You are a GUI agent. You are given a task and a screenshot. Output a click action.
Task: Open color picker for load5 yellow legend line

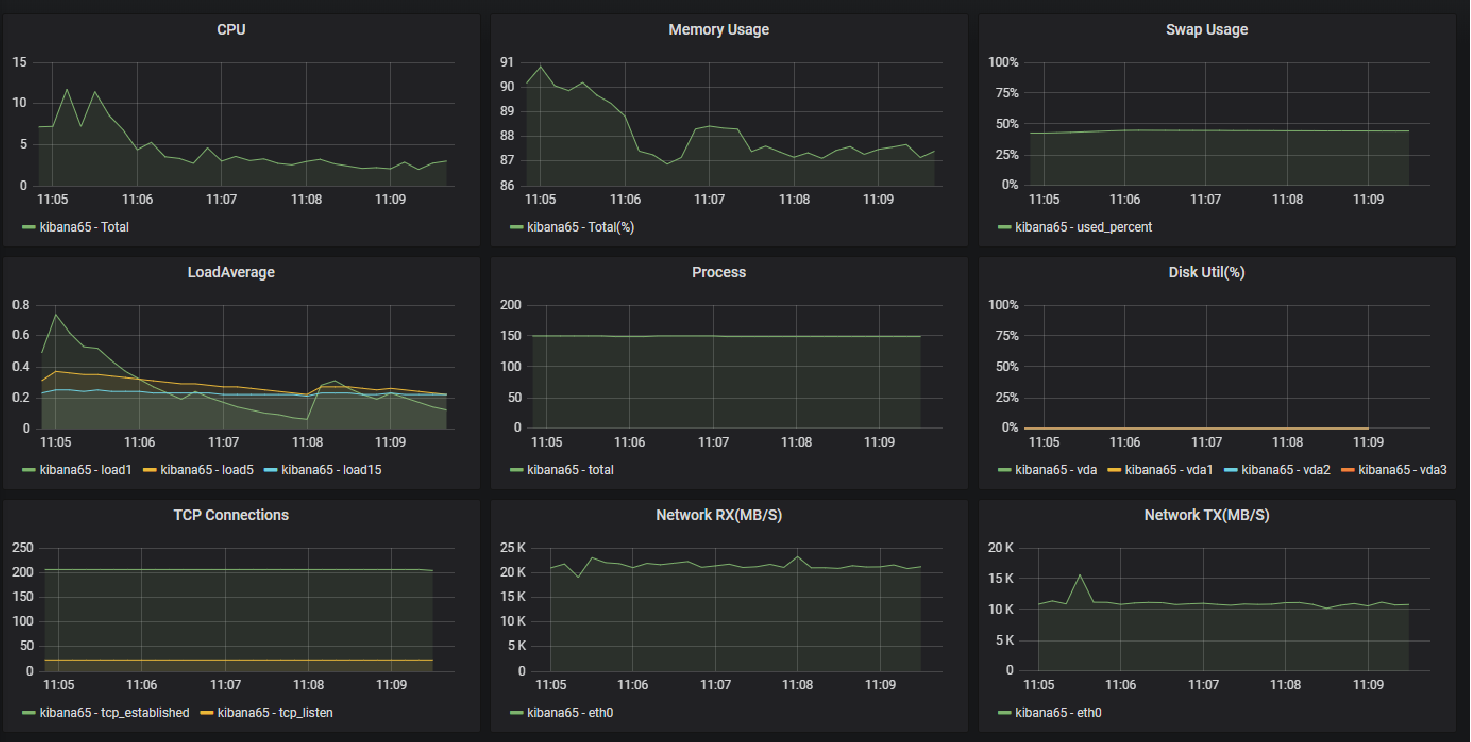(149, 470)
